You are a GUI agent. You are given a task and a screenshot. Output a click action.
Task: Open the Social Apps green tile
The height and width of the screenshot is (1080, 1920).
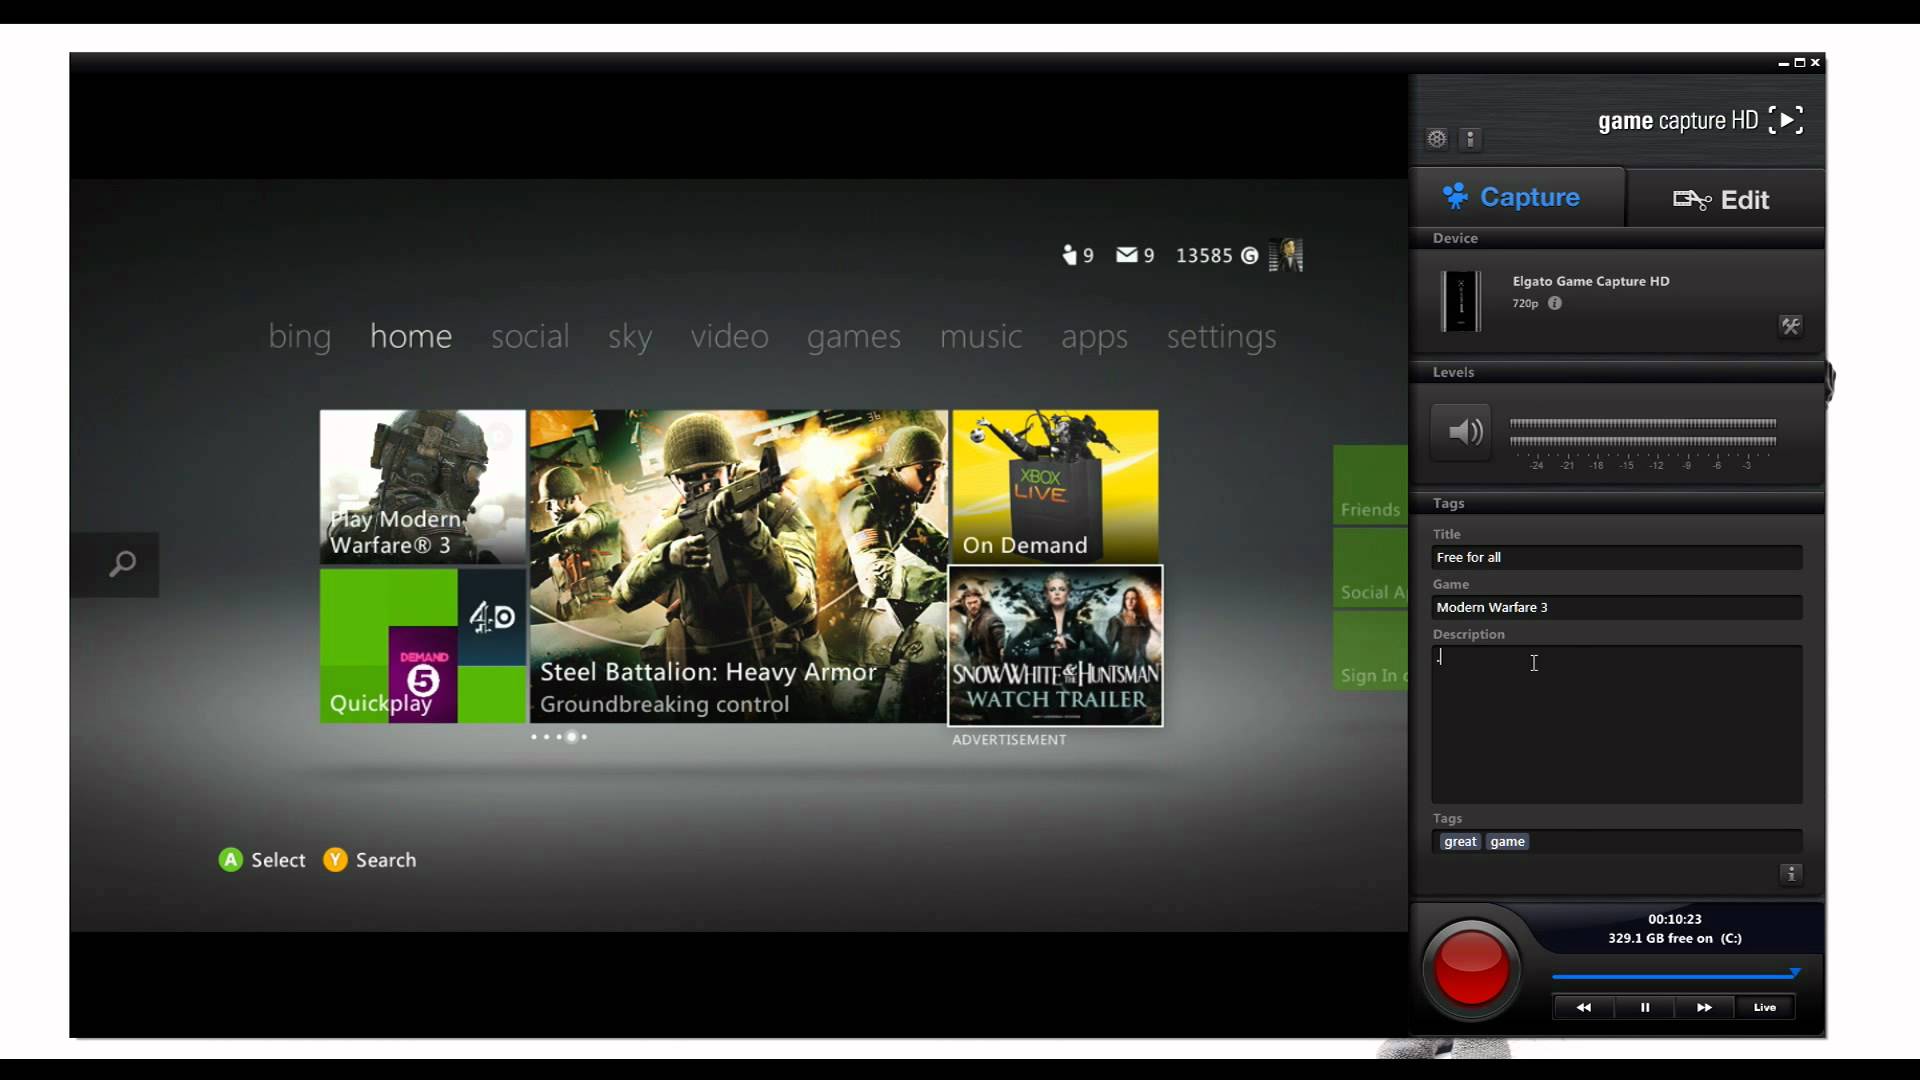point(1370,568)
